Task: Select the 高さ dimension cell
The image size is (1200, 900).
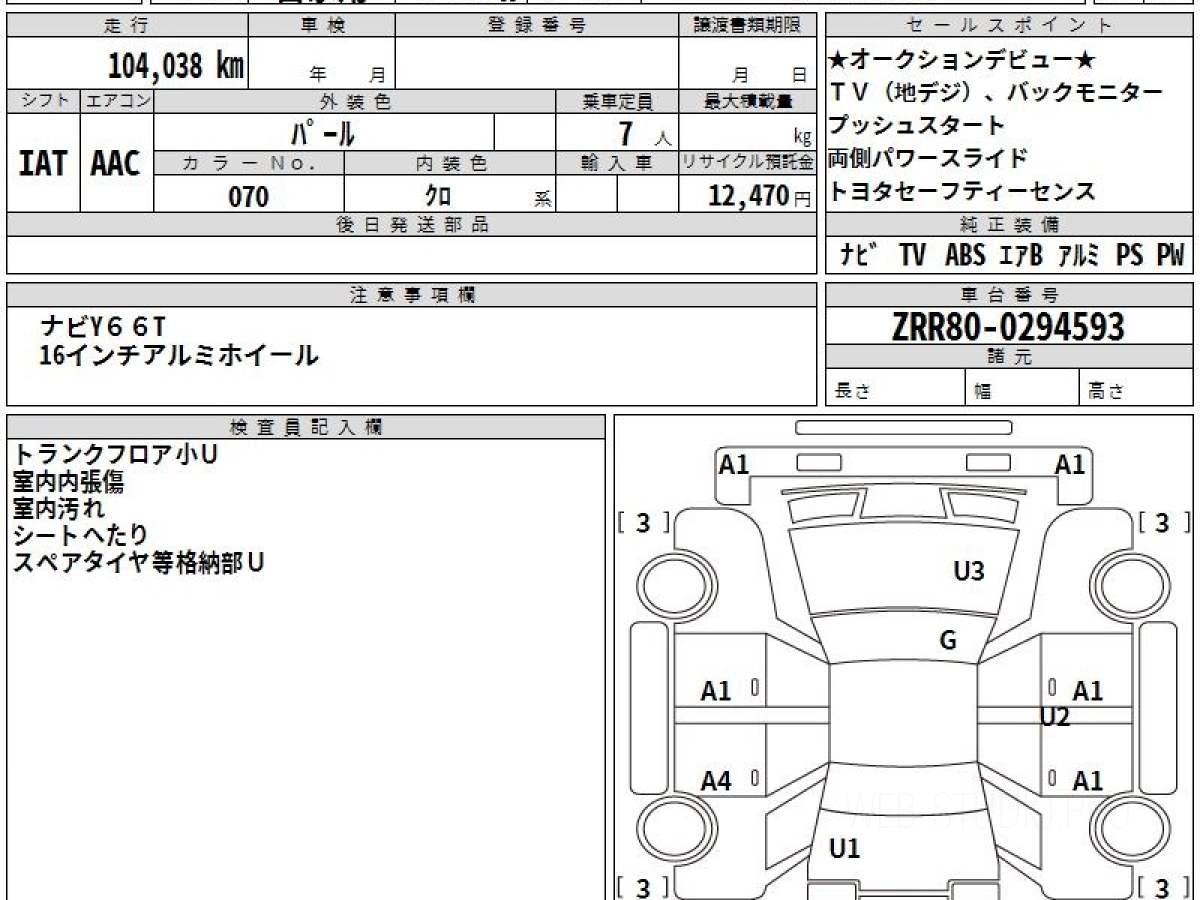Action: pos(1136,387)
